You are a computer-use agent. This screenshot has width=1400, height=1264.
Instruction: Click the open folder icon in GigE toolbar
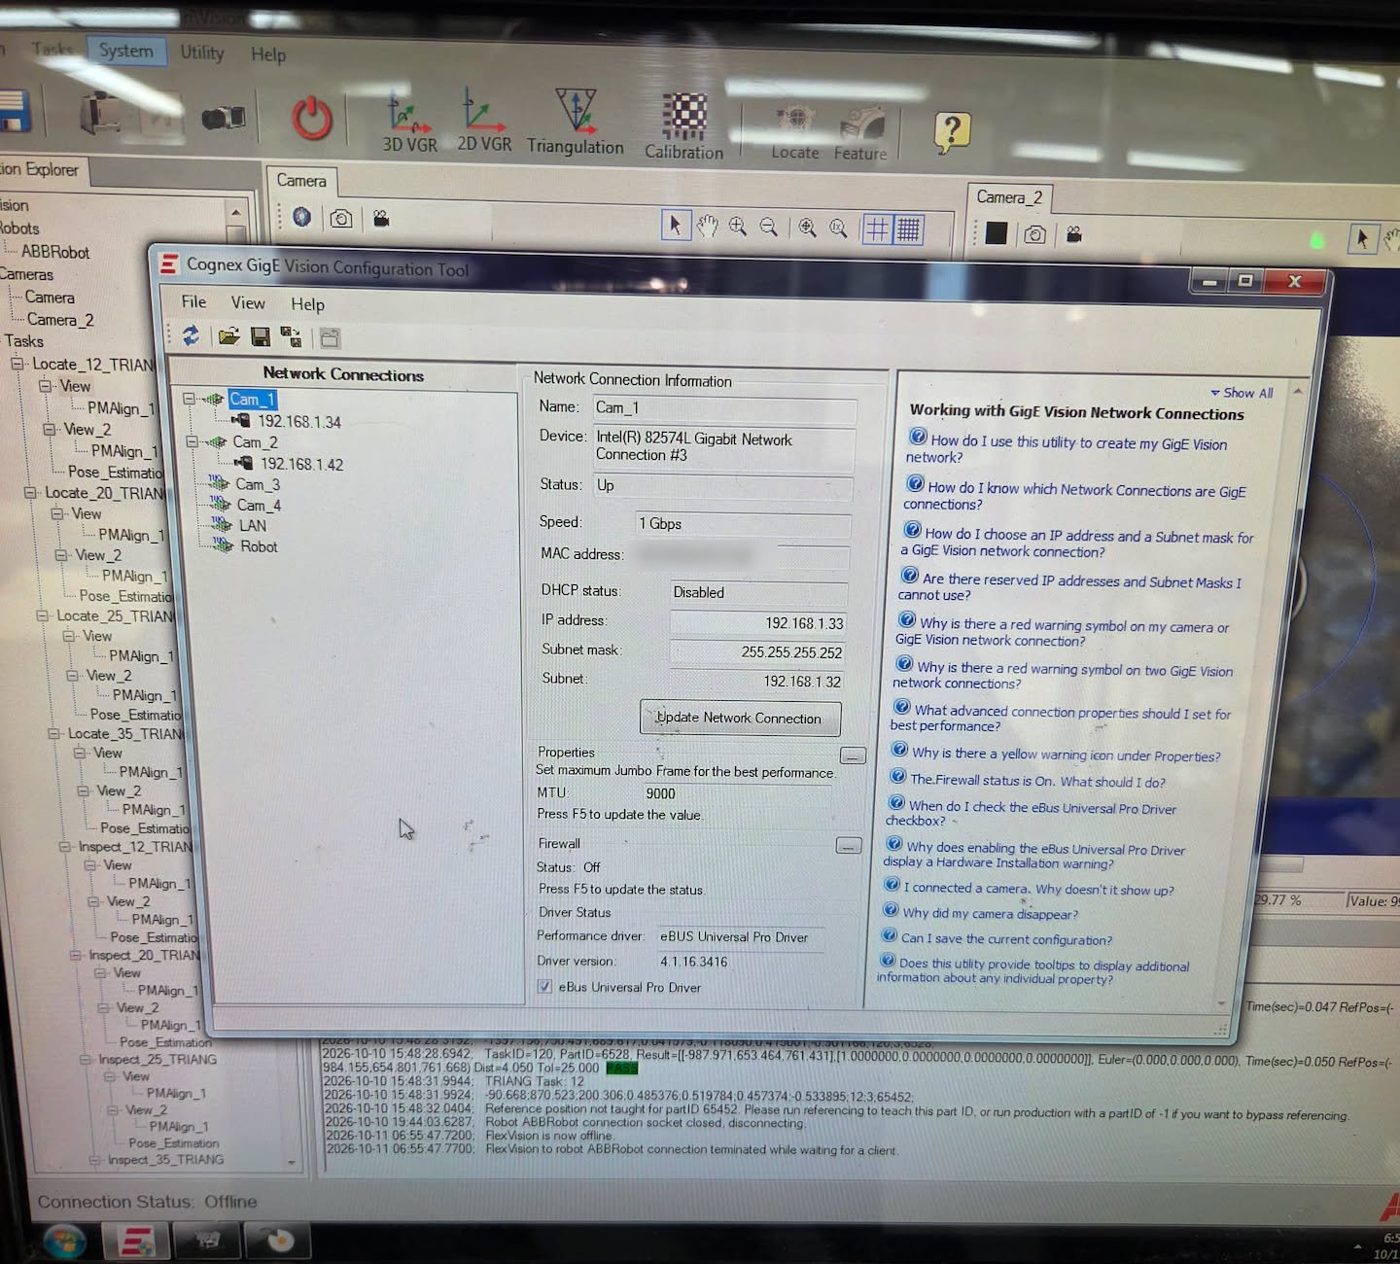pyautogui.click(x=229, y=337)
